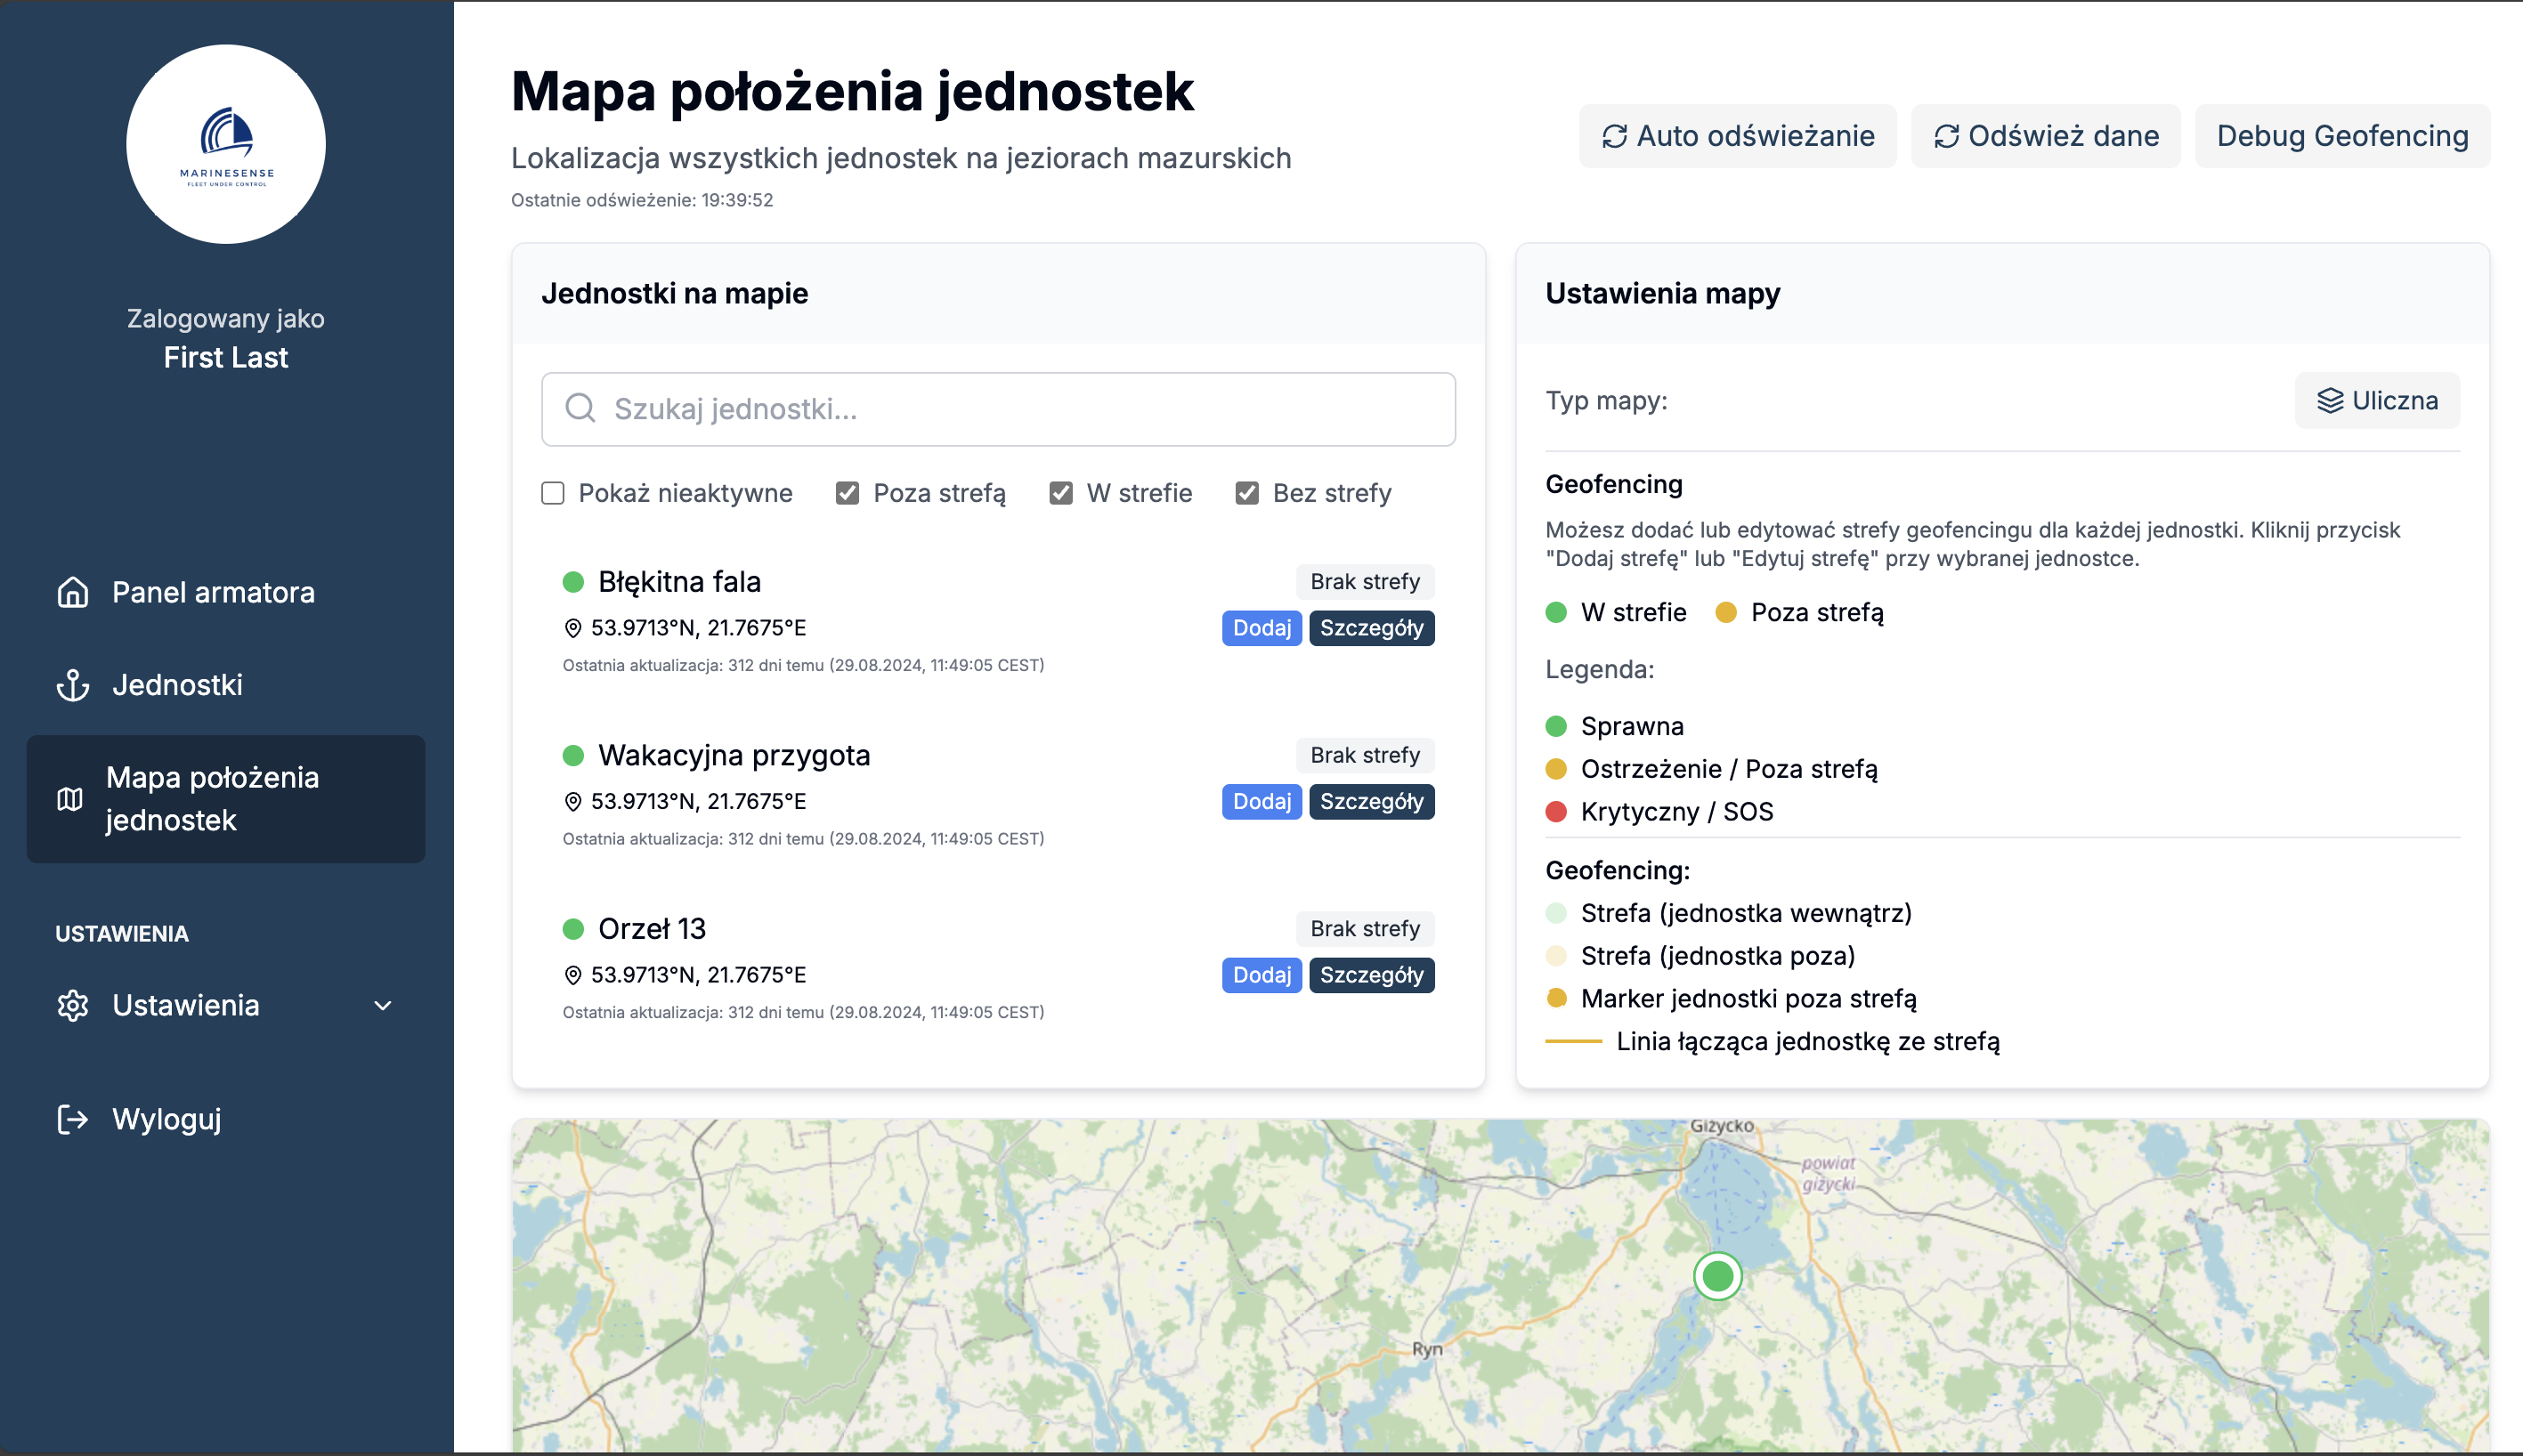Screen dimensions: 2523x1456
Task: Uncheck the Bez strefy filter
Action: [1247, 493]
